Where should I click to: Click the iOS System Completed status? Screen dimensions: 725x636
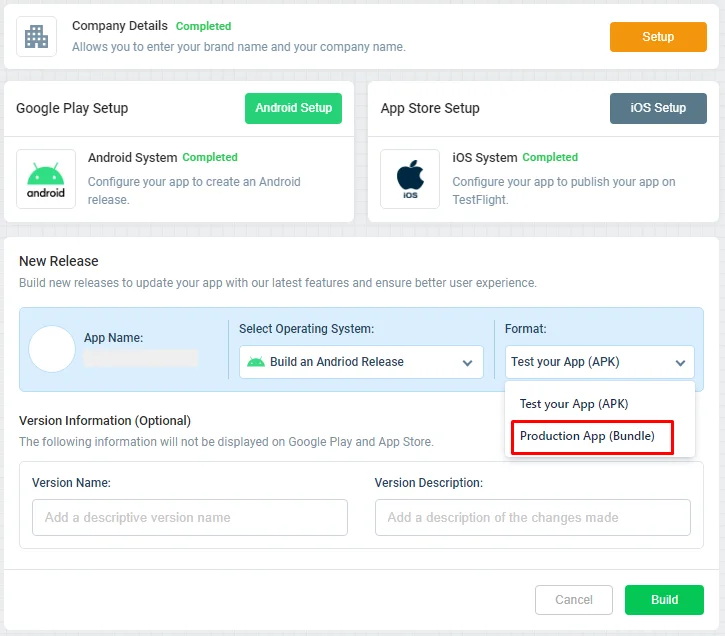tap(550, 157)
